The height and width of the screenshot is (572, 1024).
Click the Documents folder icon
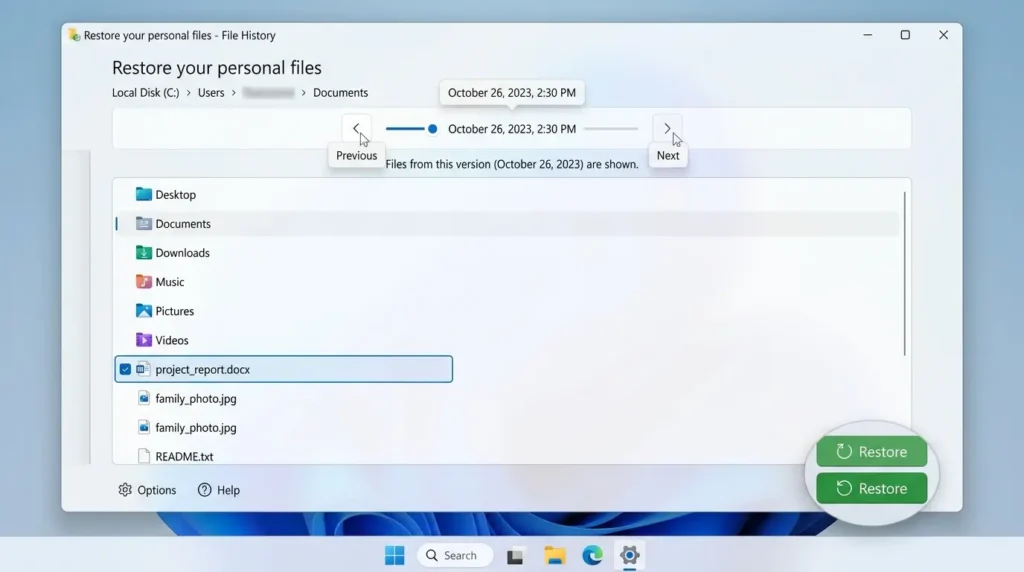click(x=144, y=223)
